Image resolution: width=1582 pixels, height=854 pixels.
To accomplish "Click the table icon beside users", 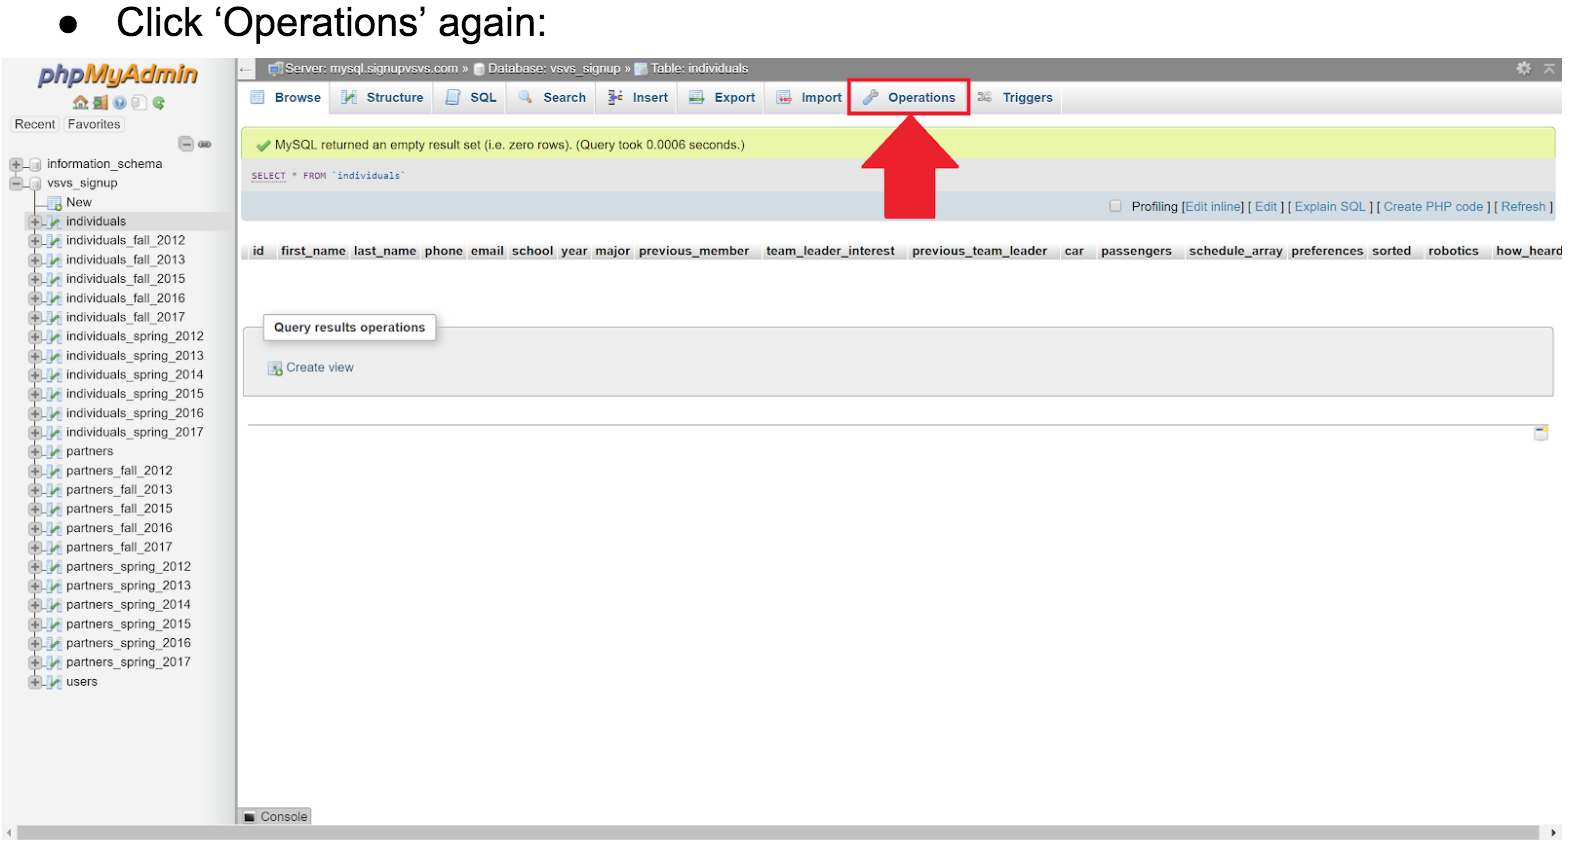I will pos(55,682).
